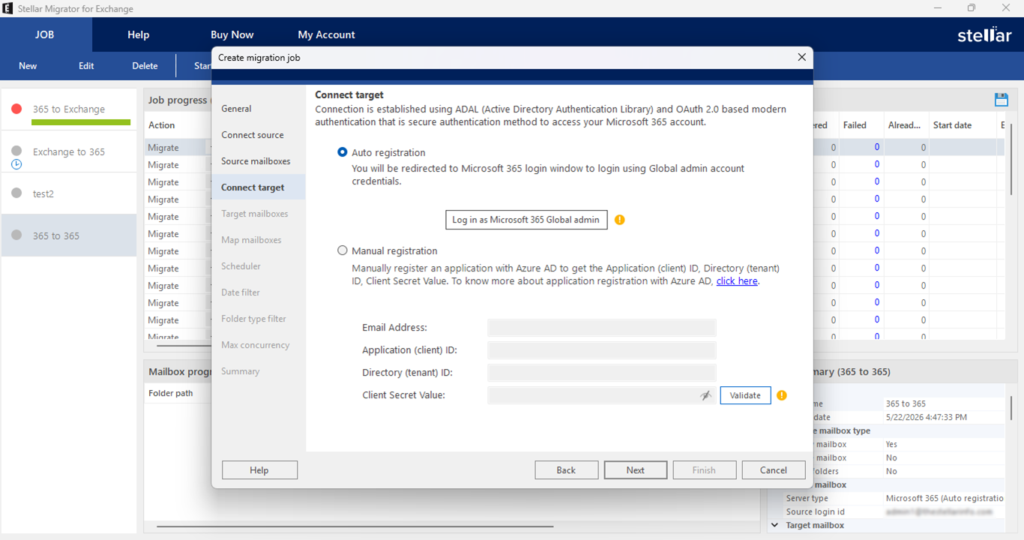Click Delete in the job toolbar
The height and width of the screenshot is (540, 1024).
(x=145, y=66)
